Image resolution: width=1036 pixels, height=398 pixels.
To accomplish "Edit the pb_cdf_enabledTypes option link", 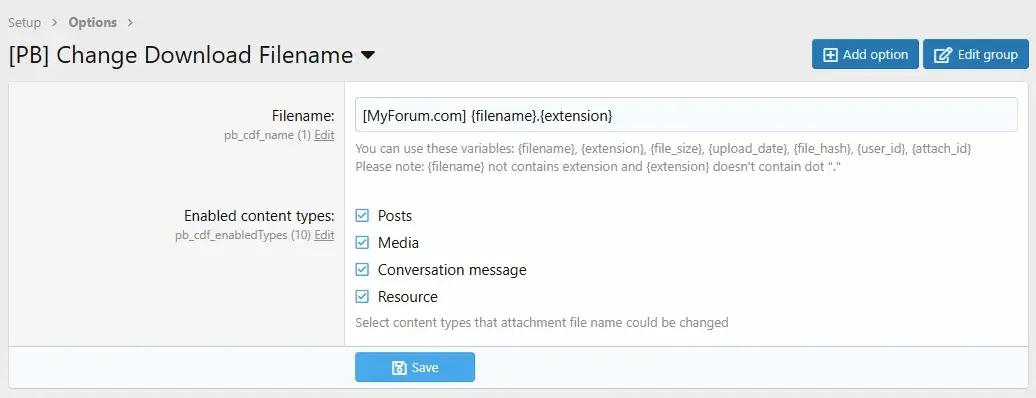I will 324,235.
